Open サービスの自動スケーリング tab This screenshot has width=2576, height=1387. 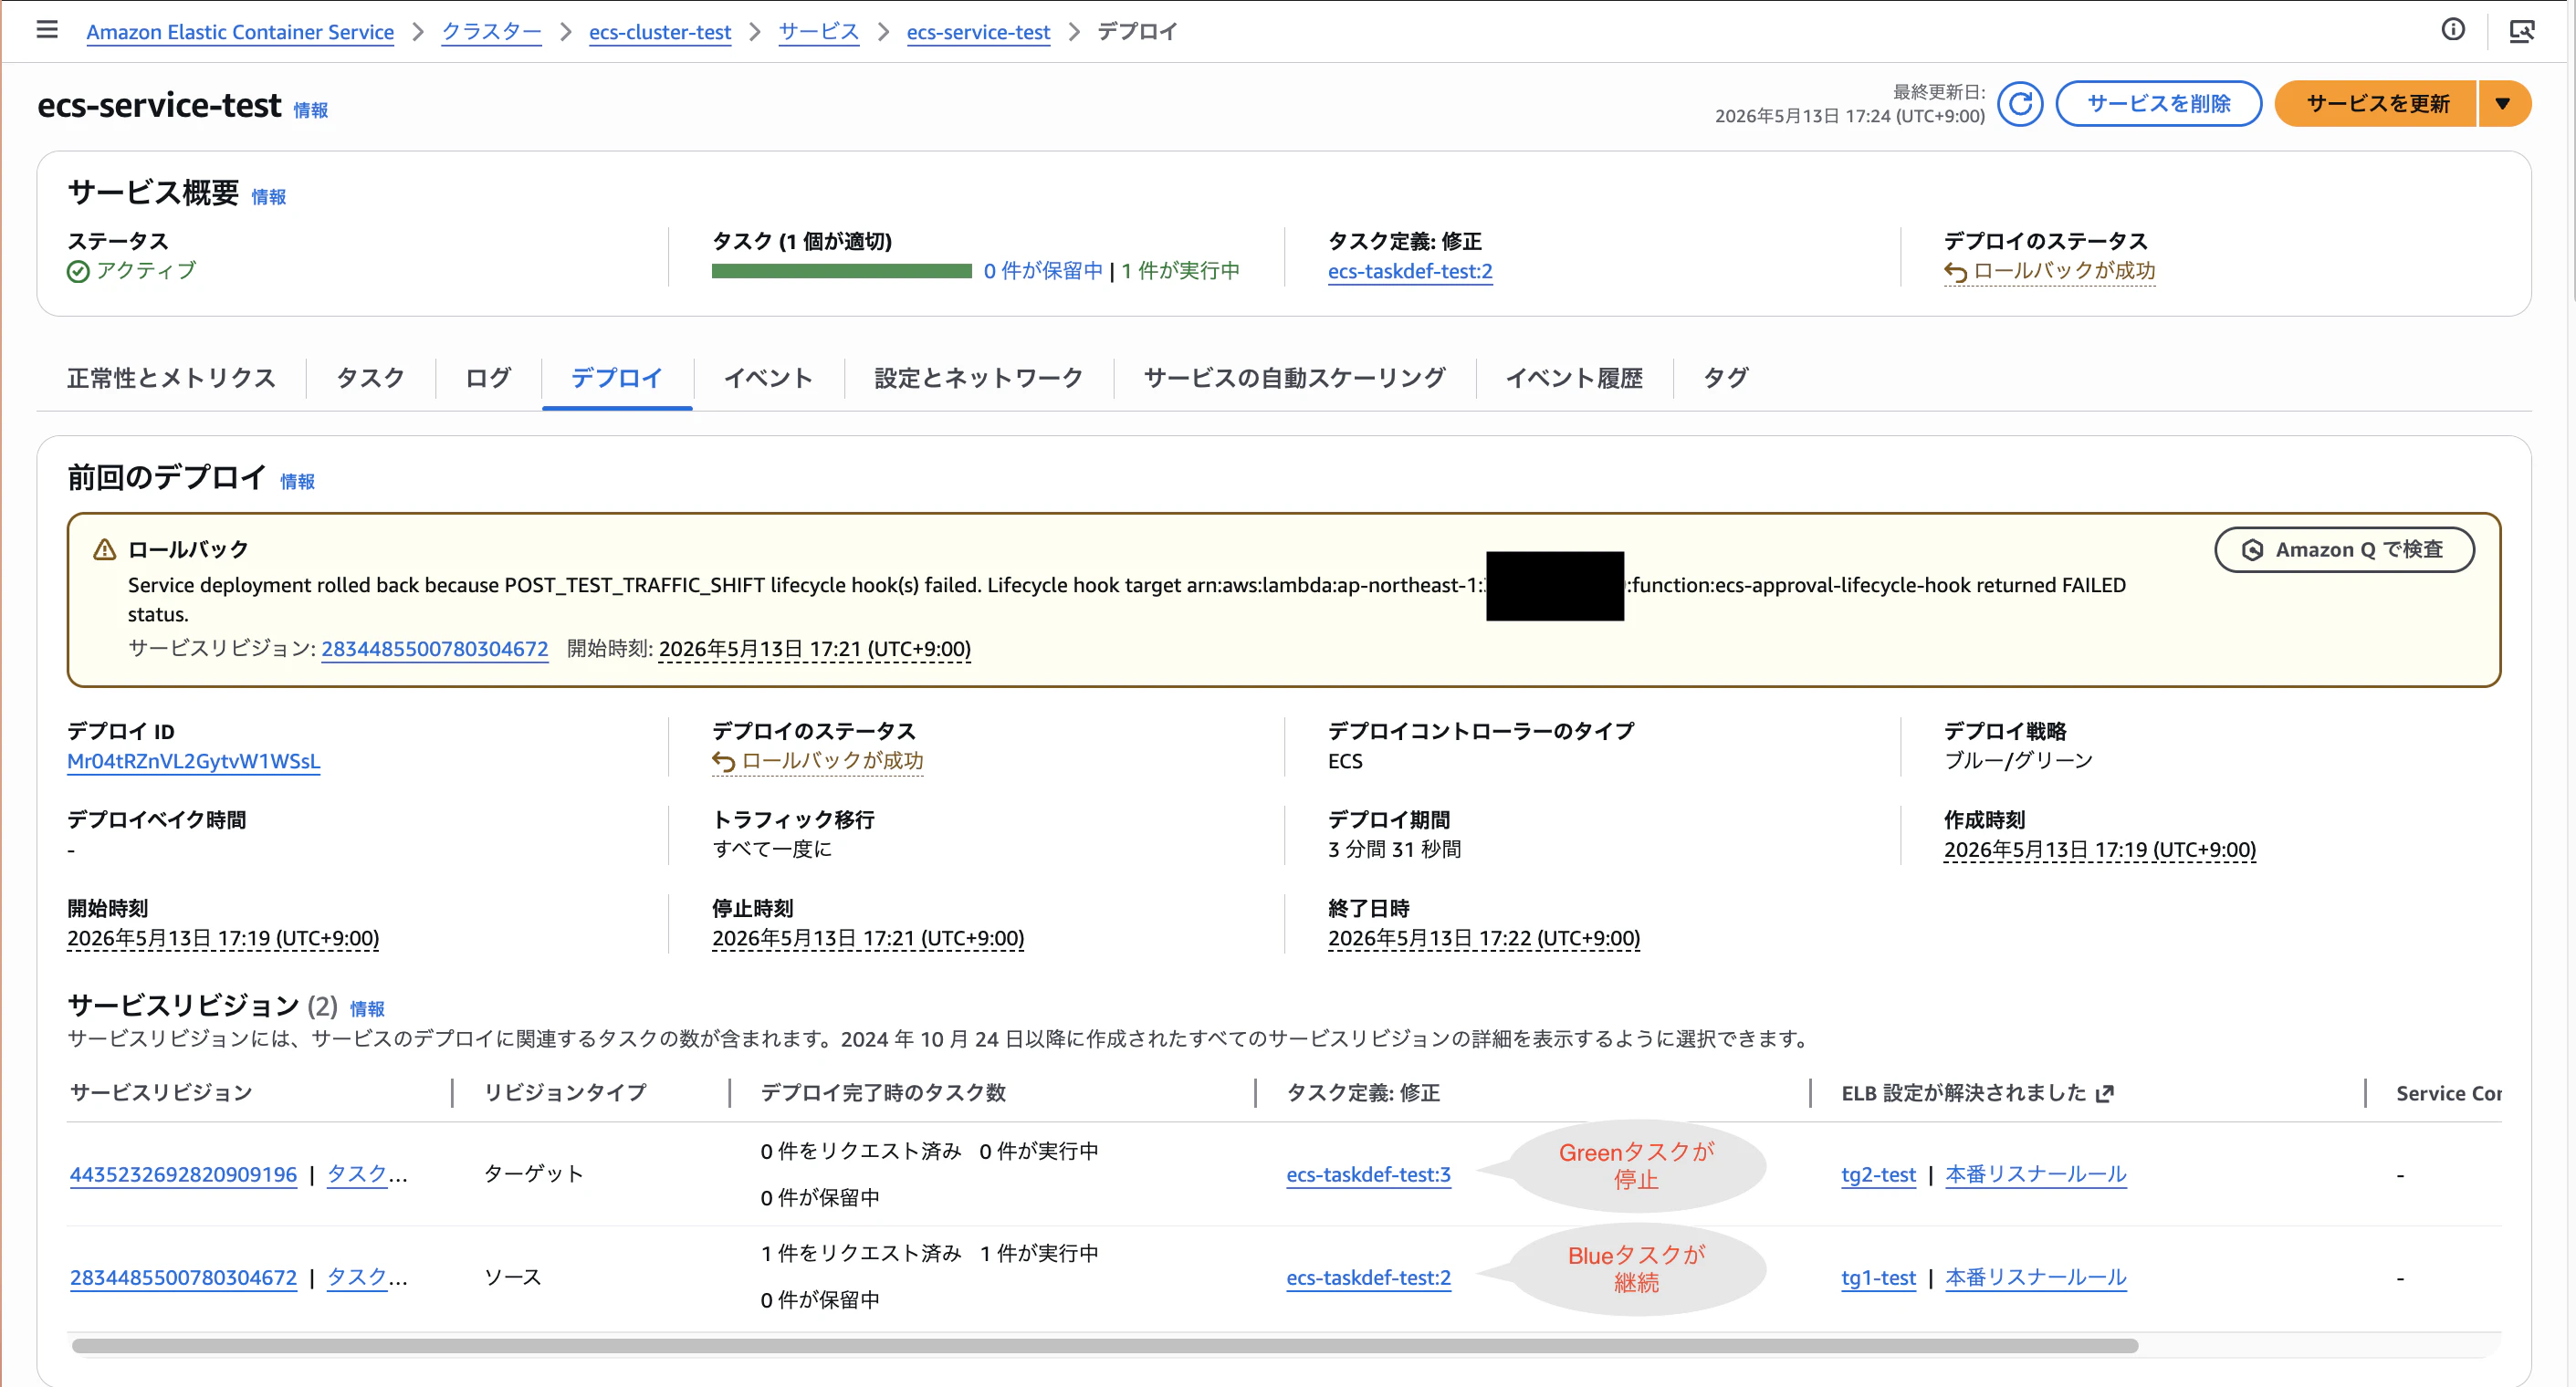[x=1294, y=378]
